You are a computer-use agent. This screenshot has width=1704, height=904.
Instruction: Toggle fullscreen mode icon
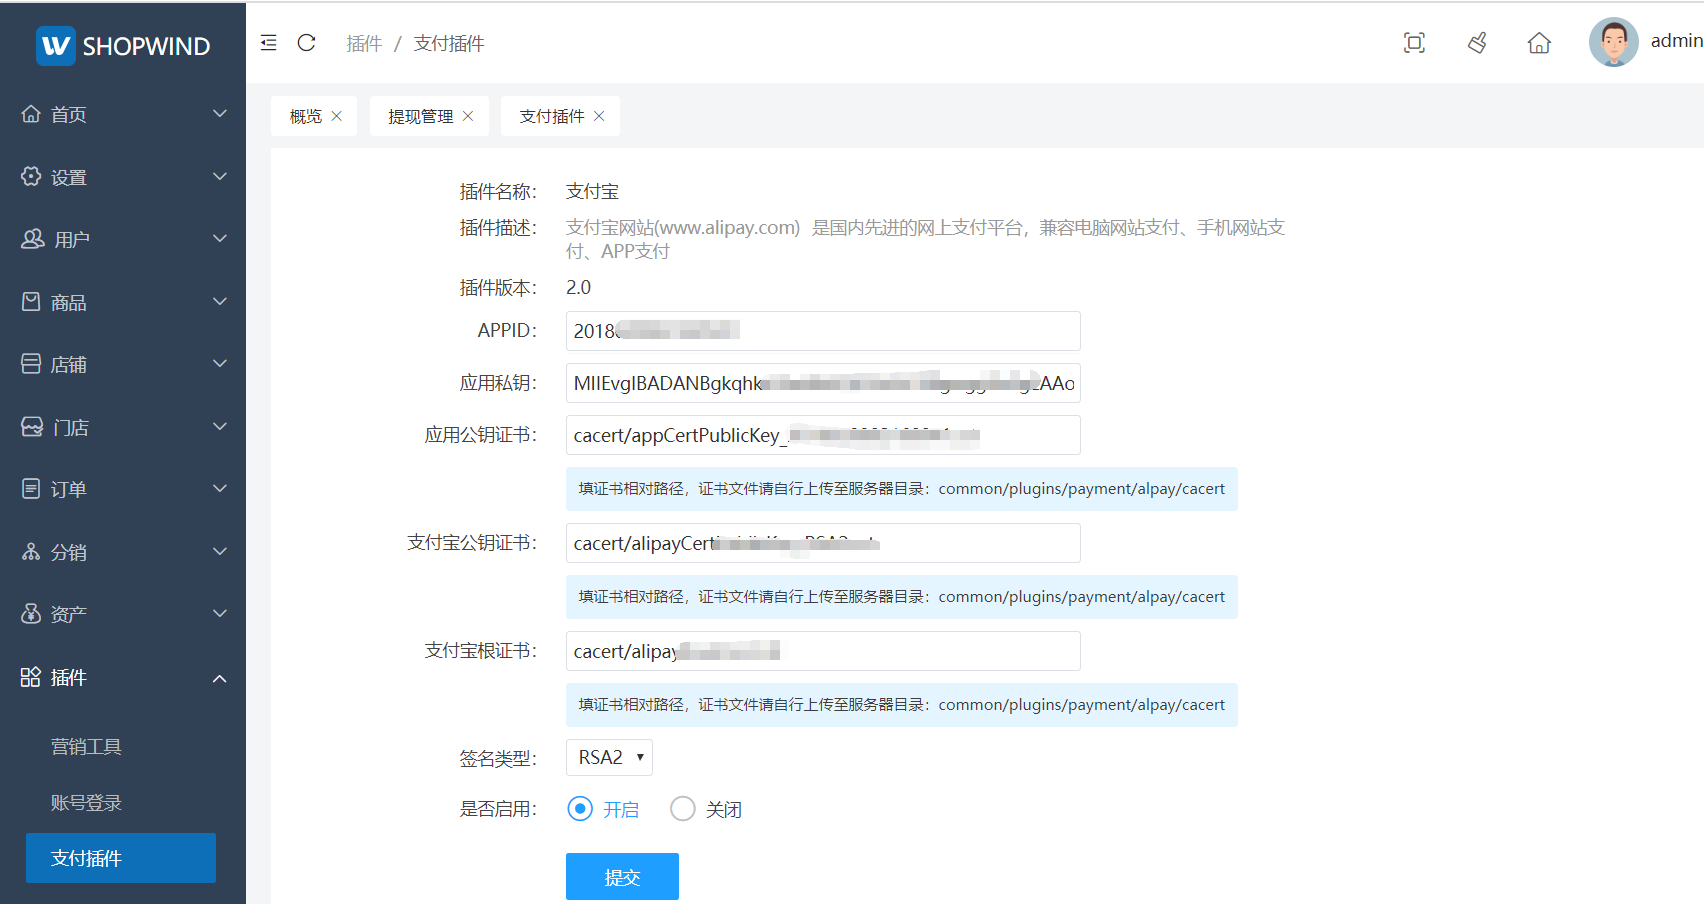pos(1414,43)
